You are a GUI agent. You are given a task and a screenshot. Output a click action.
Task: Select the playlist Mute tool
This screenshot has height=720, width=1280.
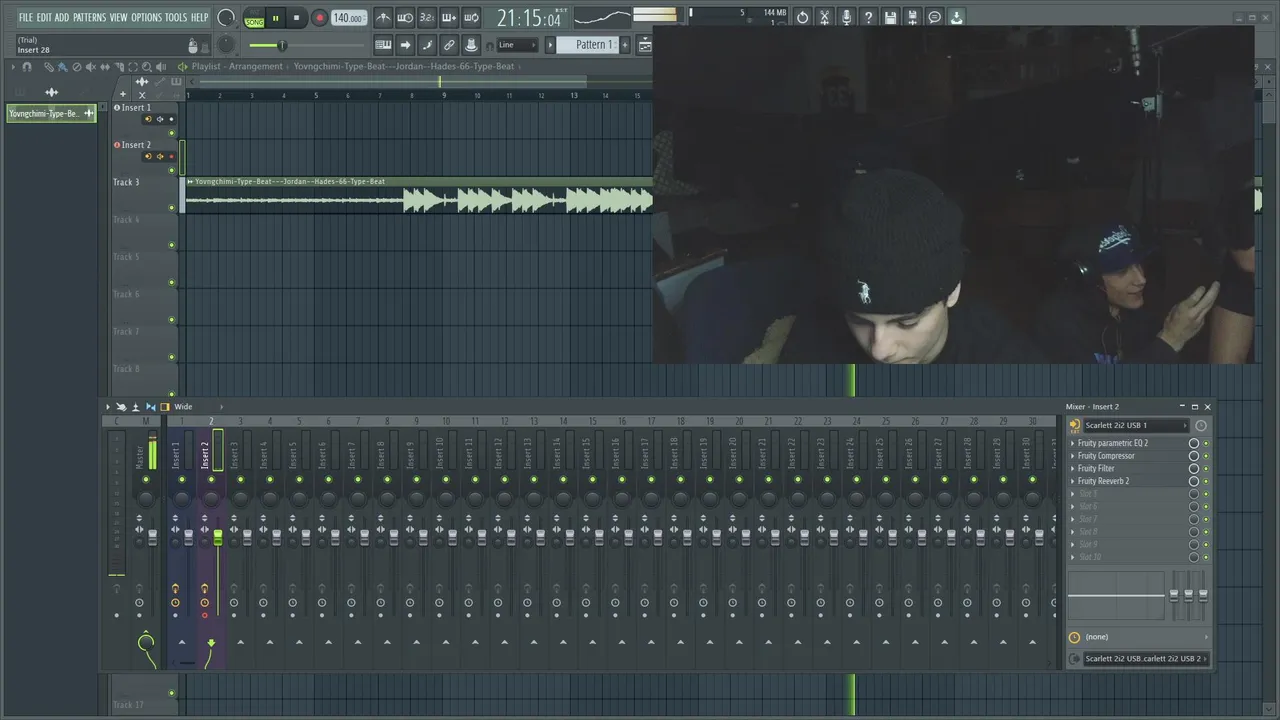point(90,67)
